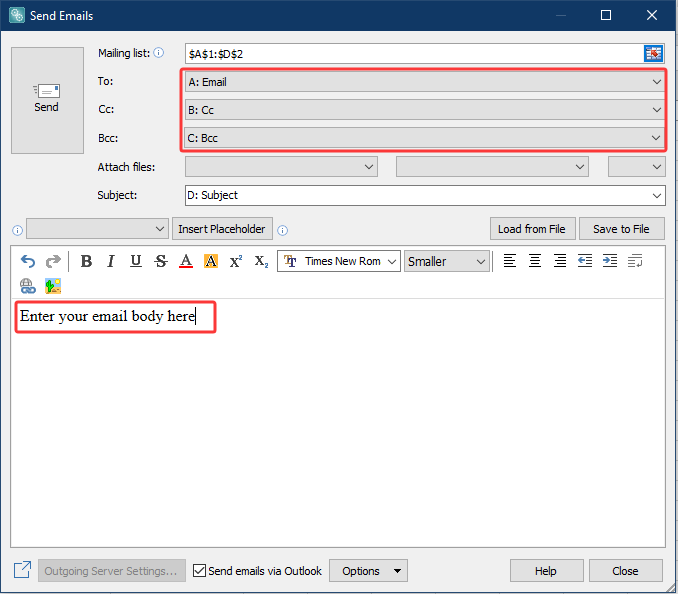
Task: Apply italic formatting
Action: pos(111,261)
